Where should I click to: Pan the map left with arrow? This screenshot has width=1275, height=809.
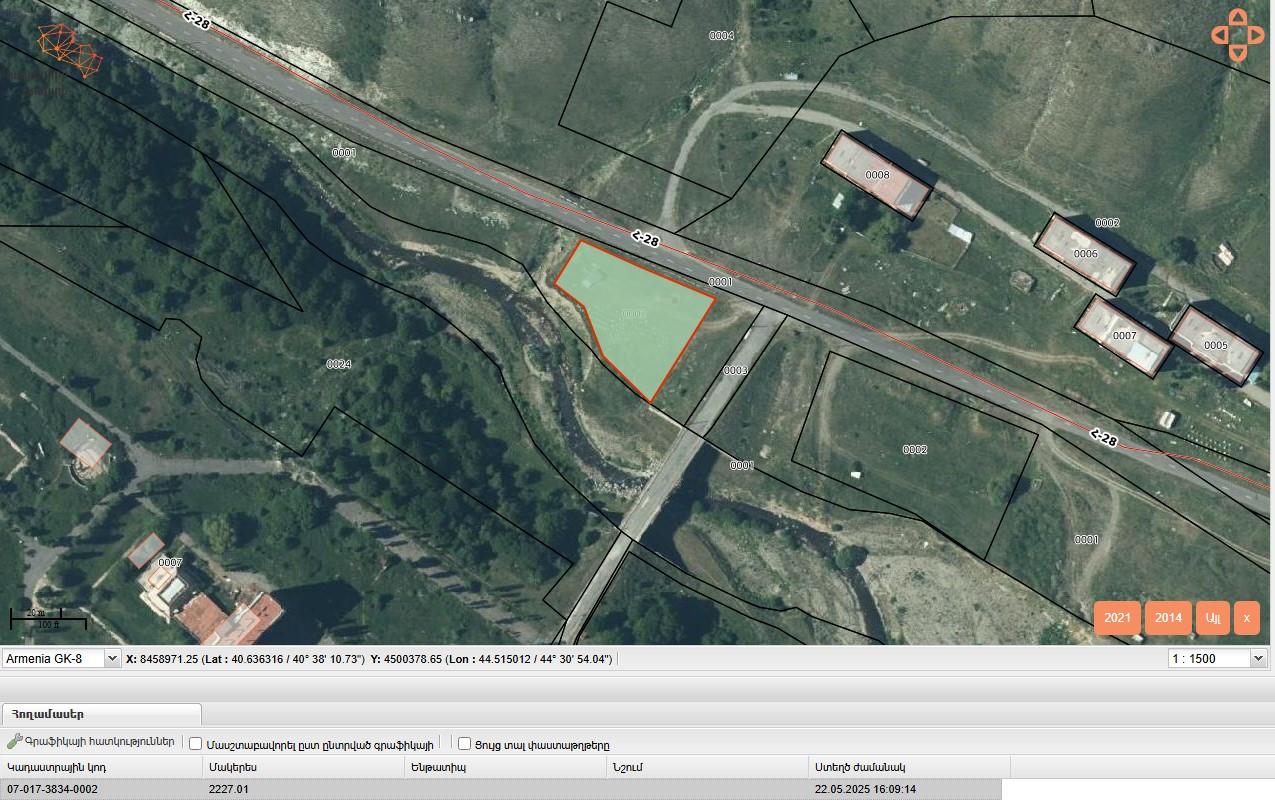pyautogui.click(x=1219, y=35)
